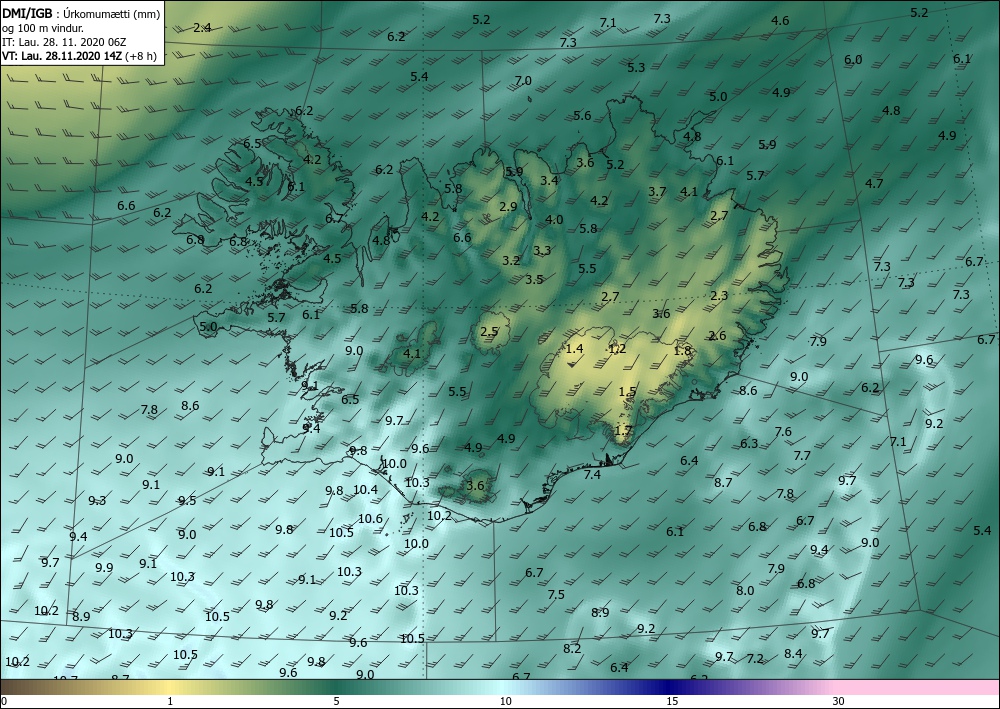Screen dimensions: 1000x709
Task: Click the 10.6 value on the map
Action: 371,519
